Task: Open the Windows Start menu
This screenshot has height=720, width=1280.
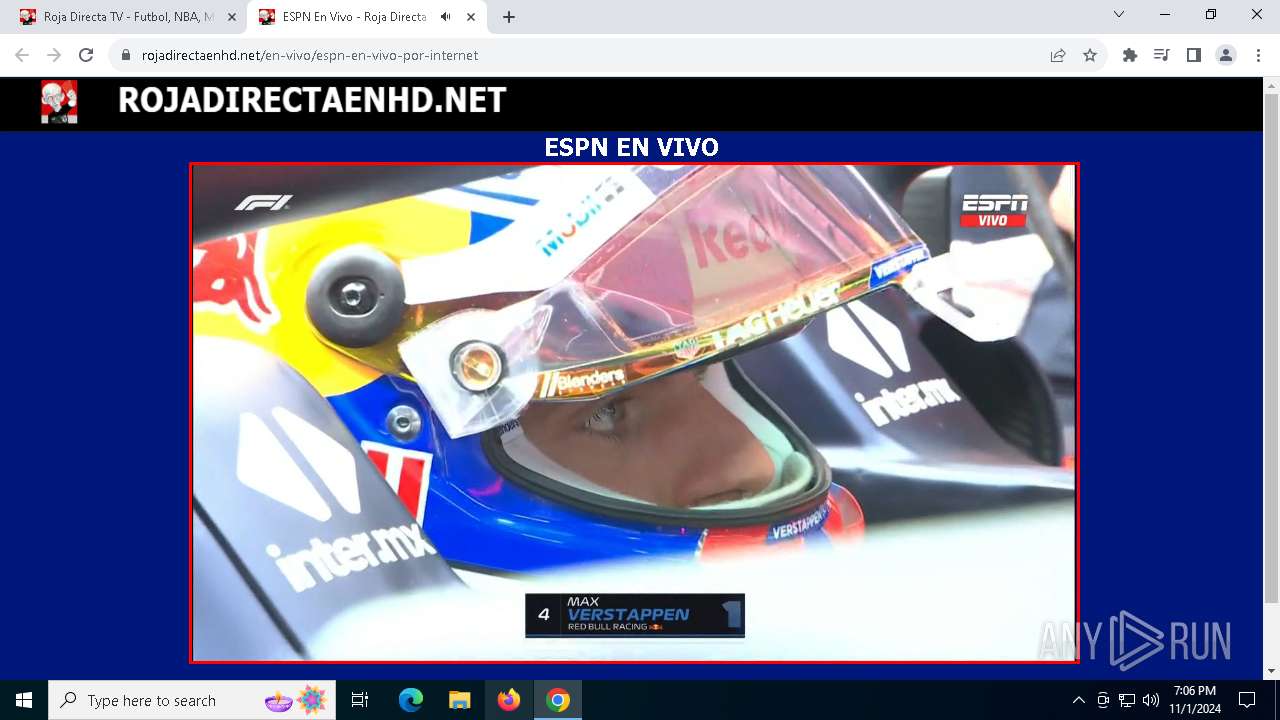Action: (x=24, y=701)
